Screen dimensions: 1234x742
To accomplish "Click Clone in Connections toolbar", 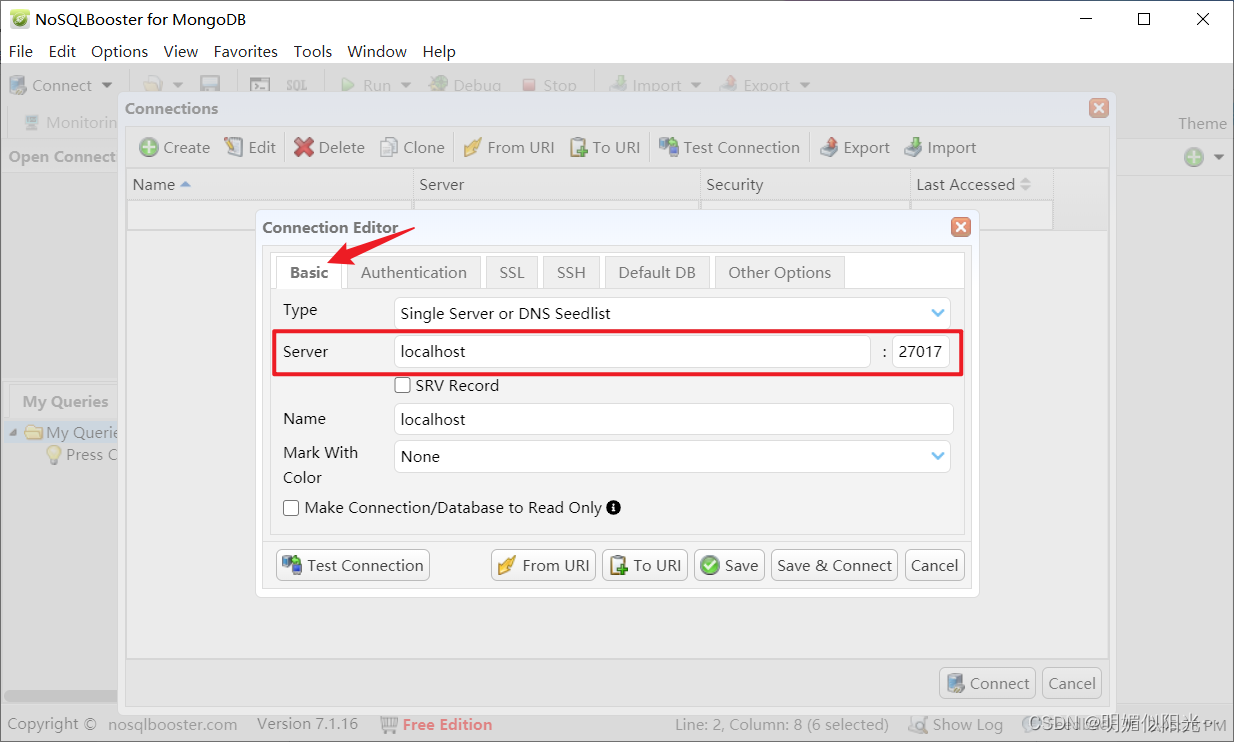I will tap(411, 147).
